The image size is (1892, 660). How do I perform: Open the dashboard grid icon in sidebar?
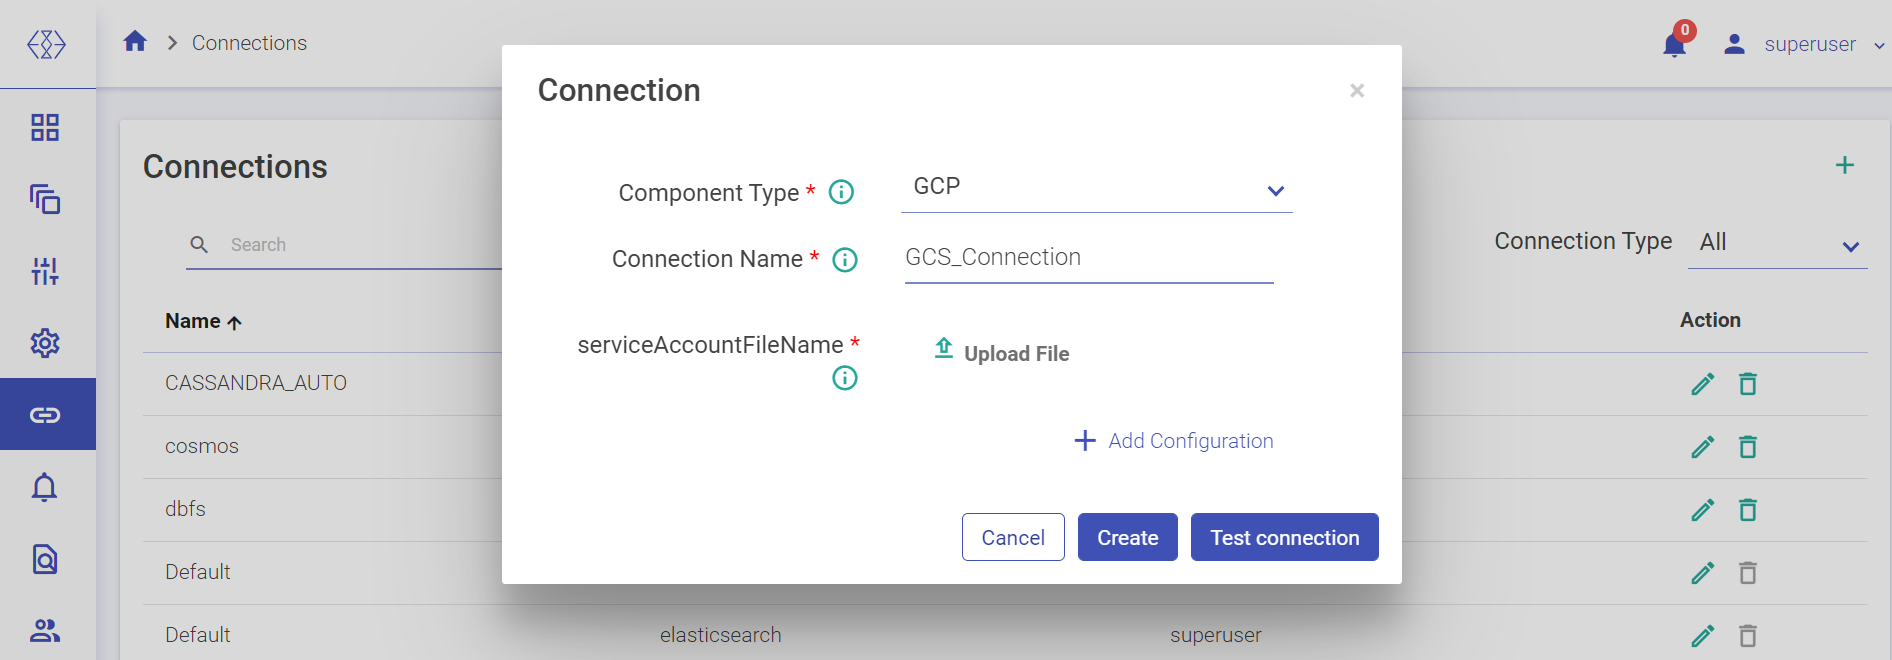tap(45, 127)
